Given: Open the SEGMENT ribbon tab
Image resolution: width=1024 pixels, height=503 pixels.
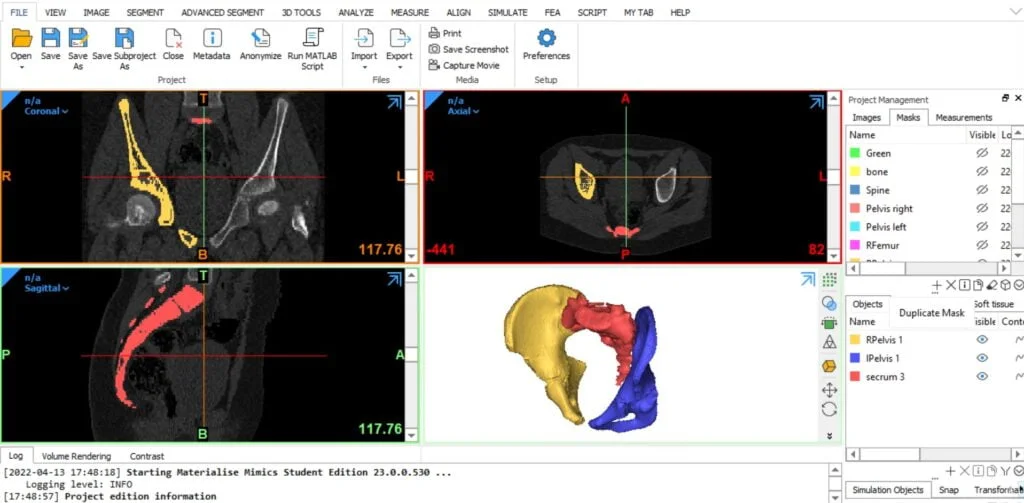Looking at the screenshot, I should (145, 12).
